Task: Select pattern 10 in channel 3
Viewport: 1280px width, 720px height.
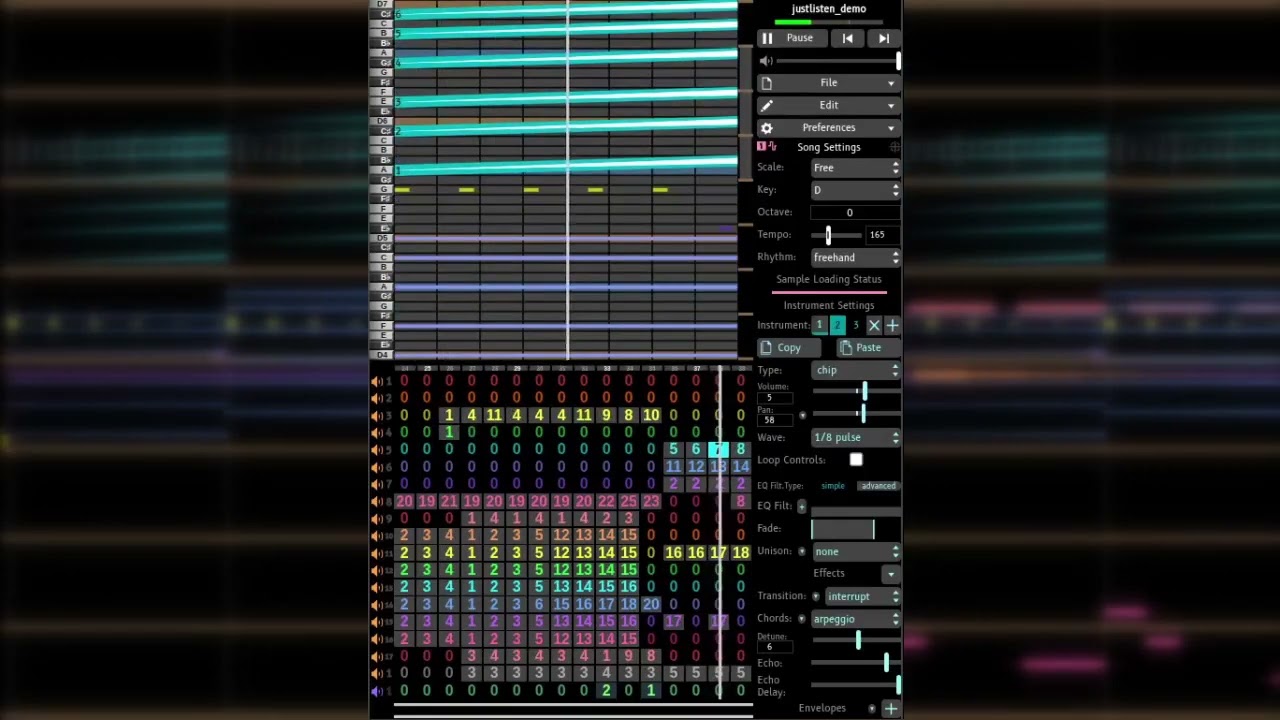Action: pyautogui.click(x=651, y=416)
